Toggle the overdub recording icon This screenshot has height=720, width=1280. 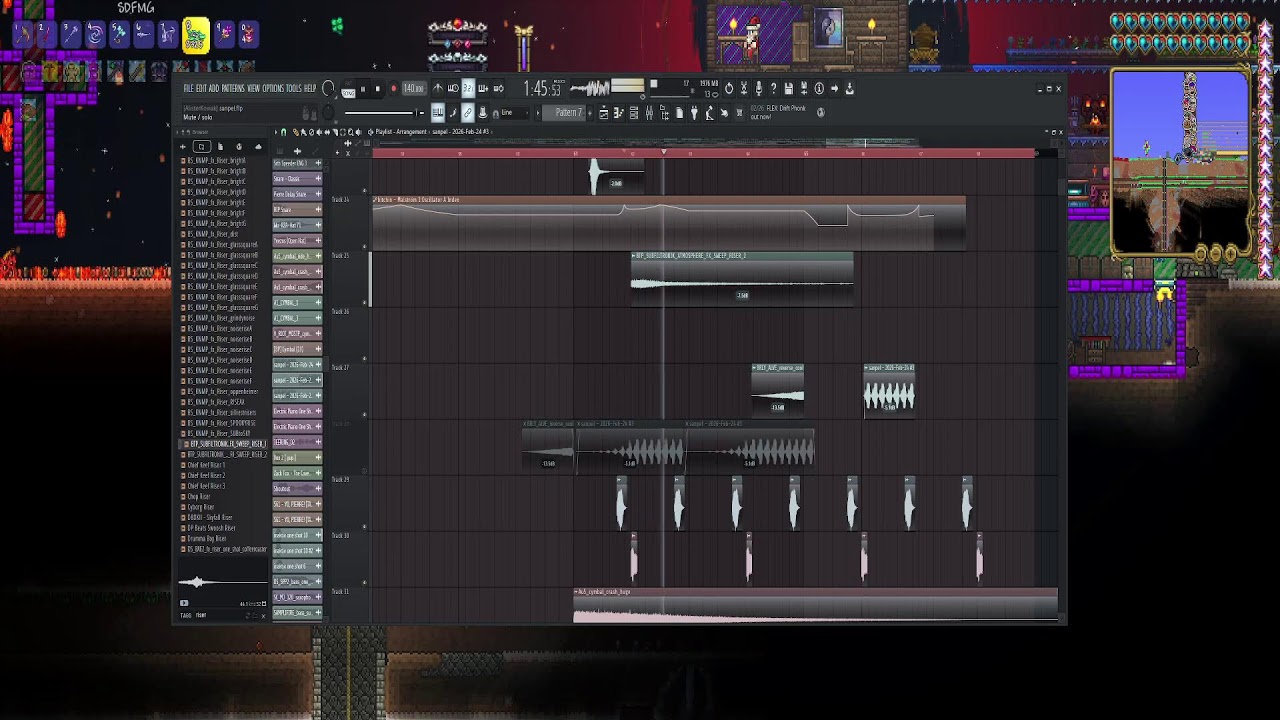483,88
